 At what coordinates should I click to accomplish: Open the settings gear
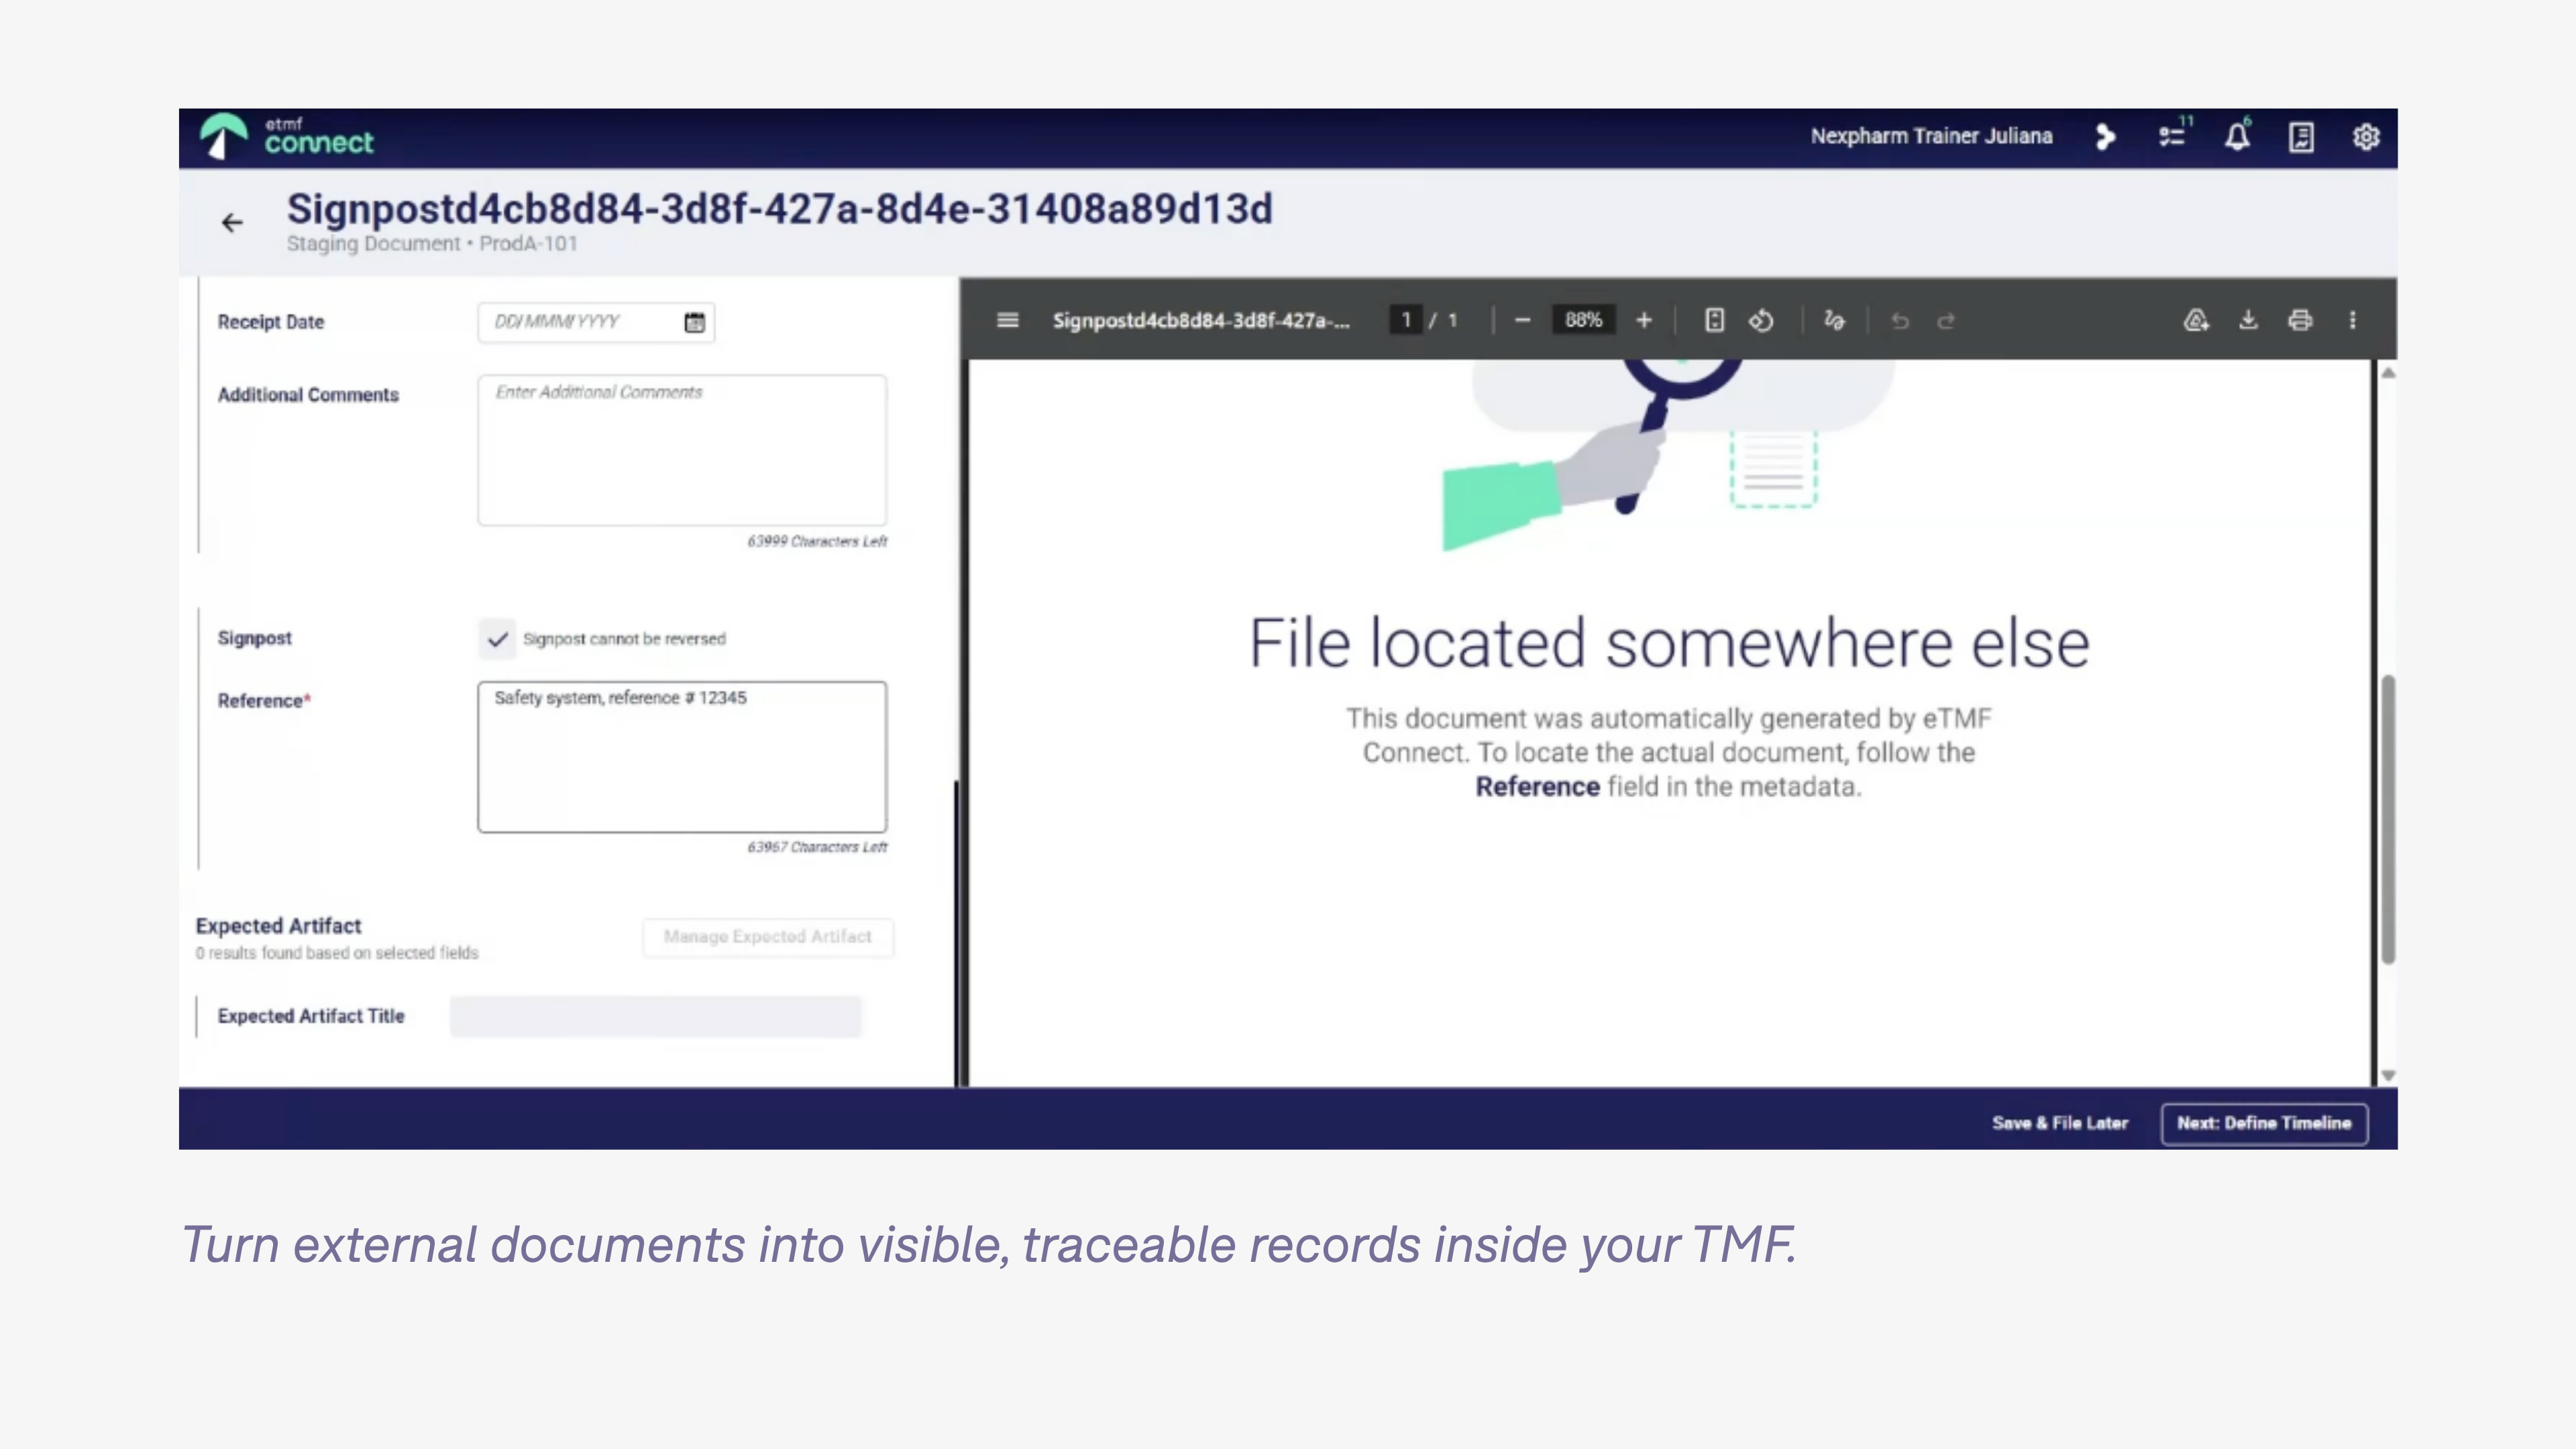(x=2365, y=137)
